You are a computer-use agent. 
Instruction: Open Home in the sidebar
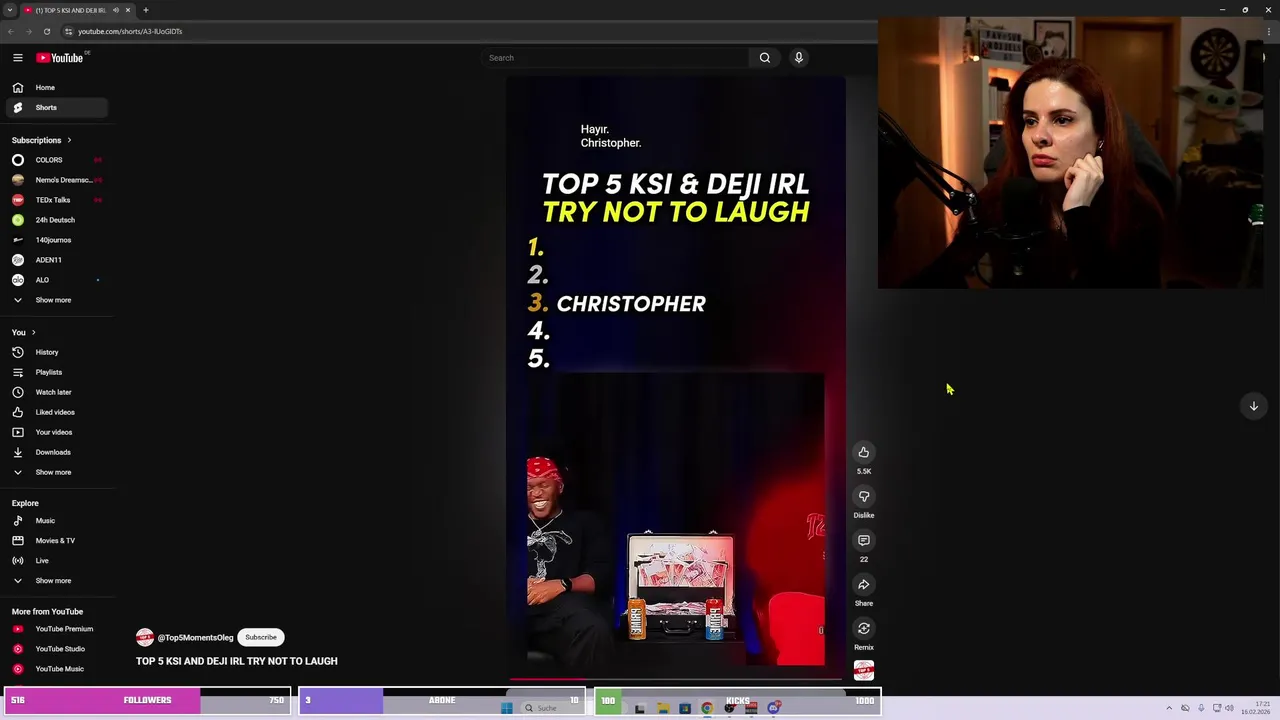coord(55,88)
